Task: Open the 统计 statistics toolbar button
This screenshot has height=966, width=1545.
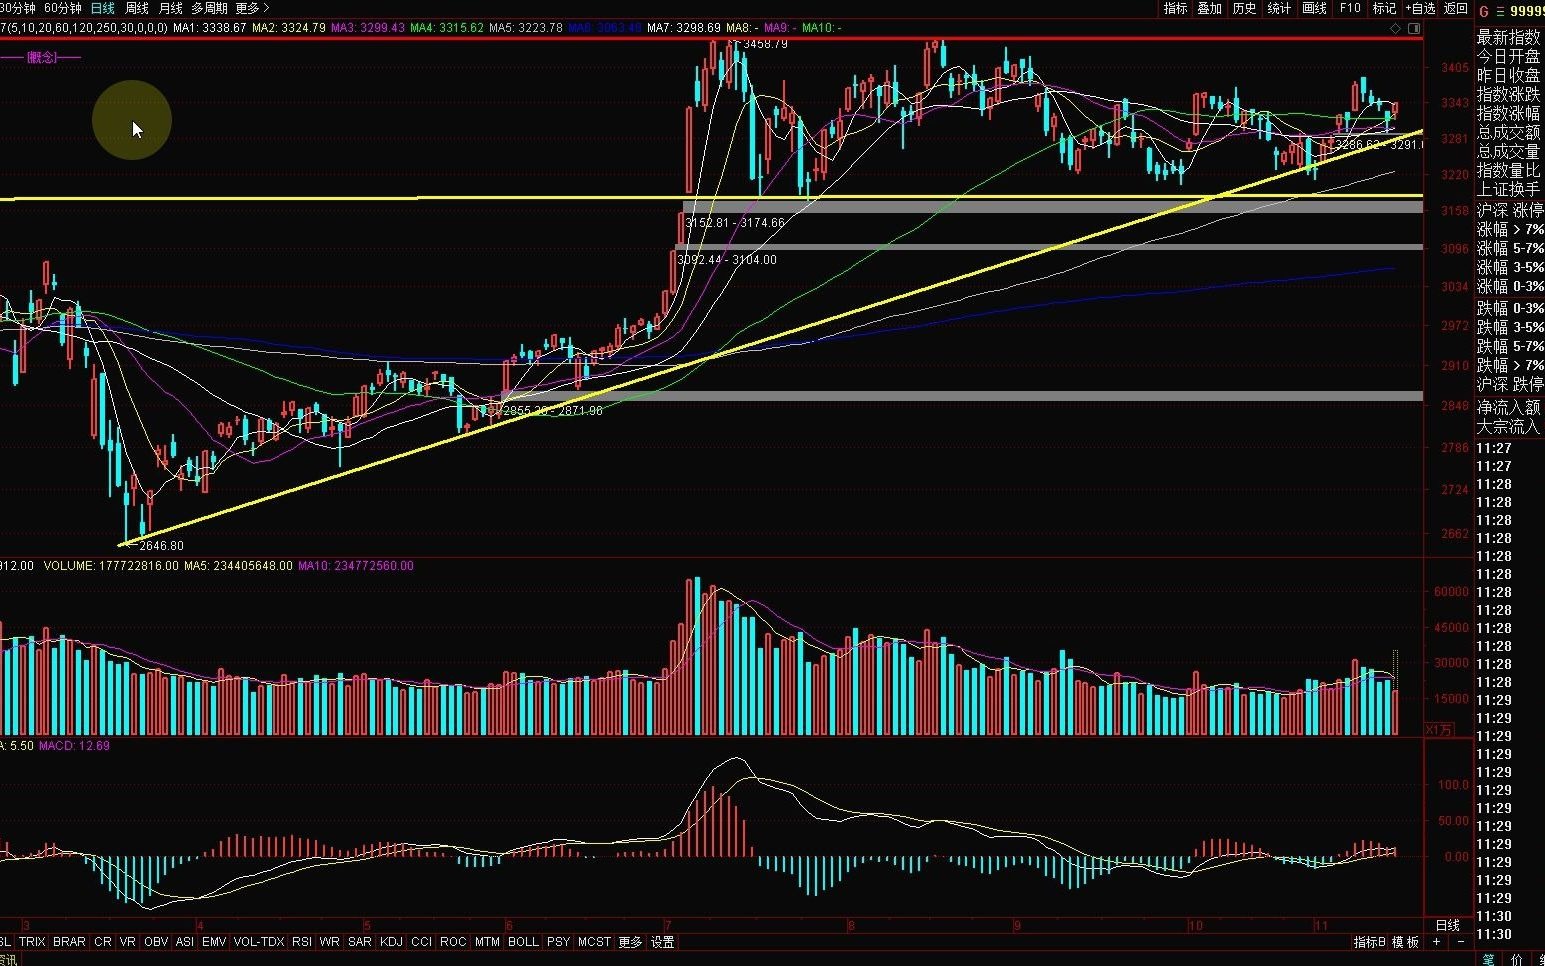Action: 1279,8
